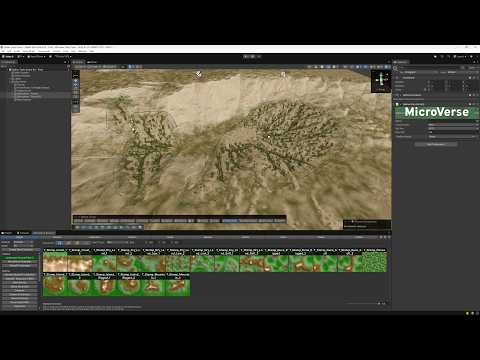Select the green noise pattern thumbnail ending top row

click(x=374, y=260)
